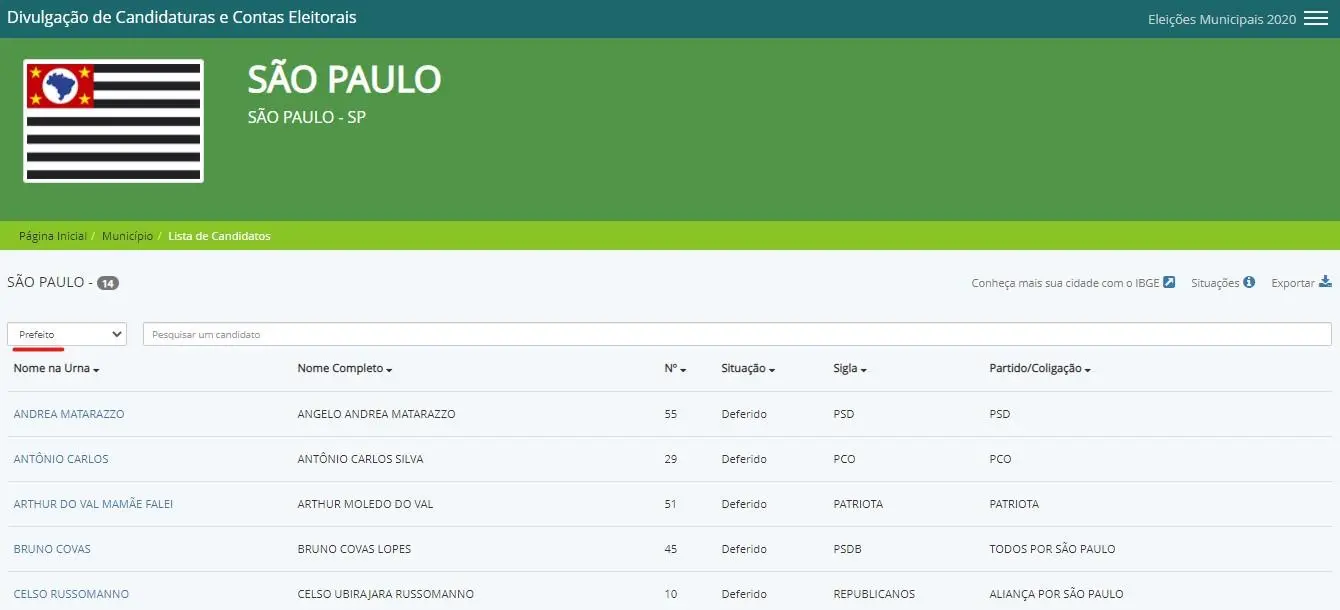Open CELSO RUSSOMANNO candidate page

(x=71, y=594)
